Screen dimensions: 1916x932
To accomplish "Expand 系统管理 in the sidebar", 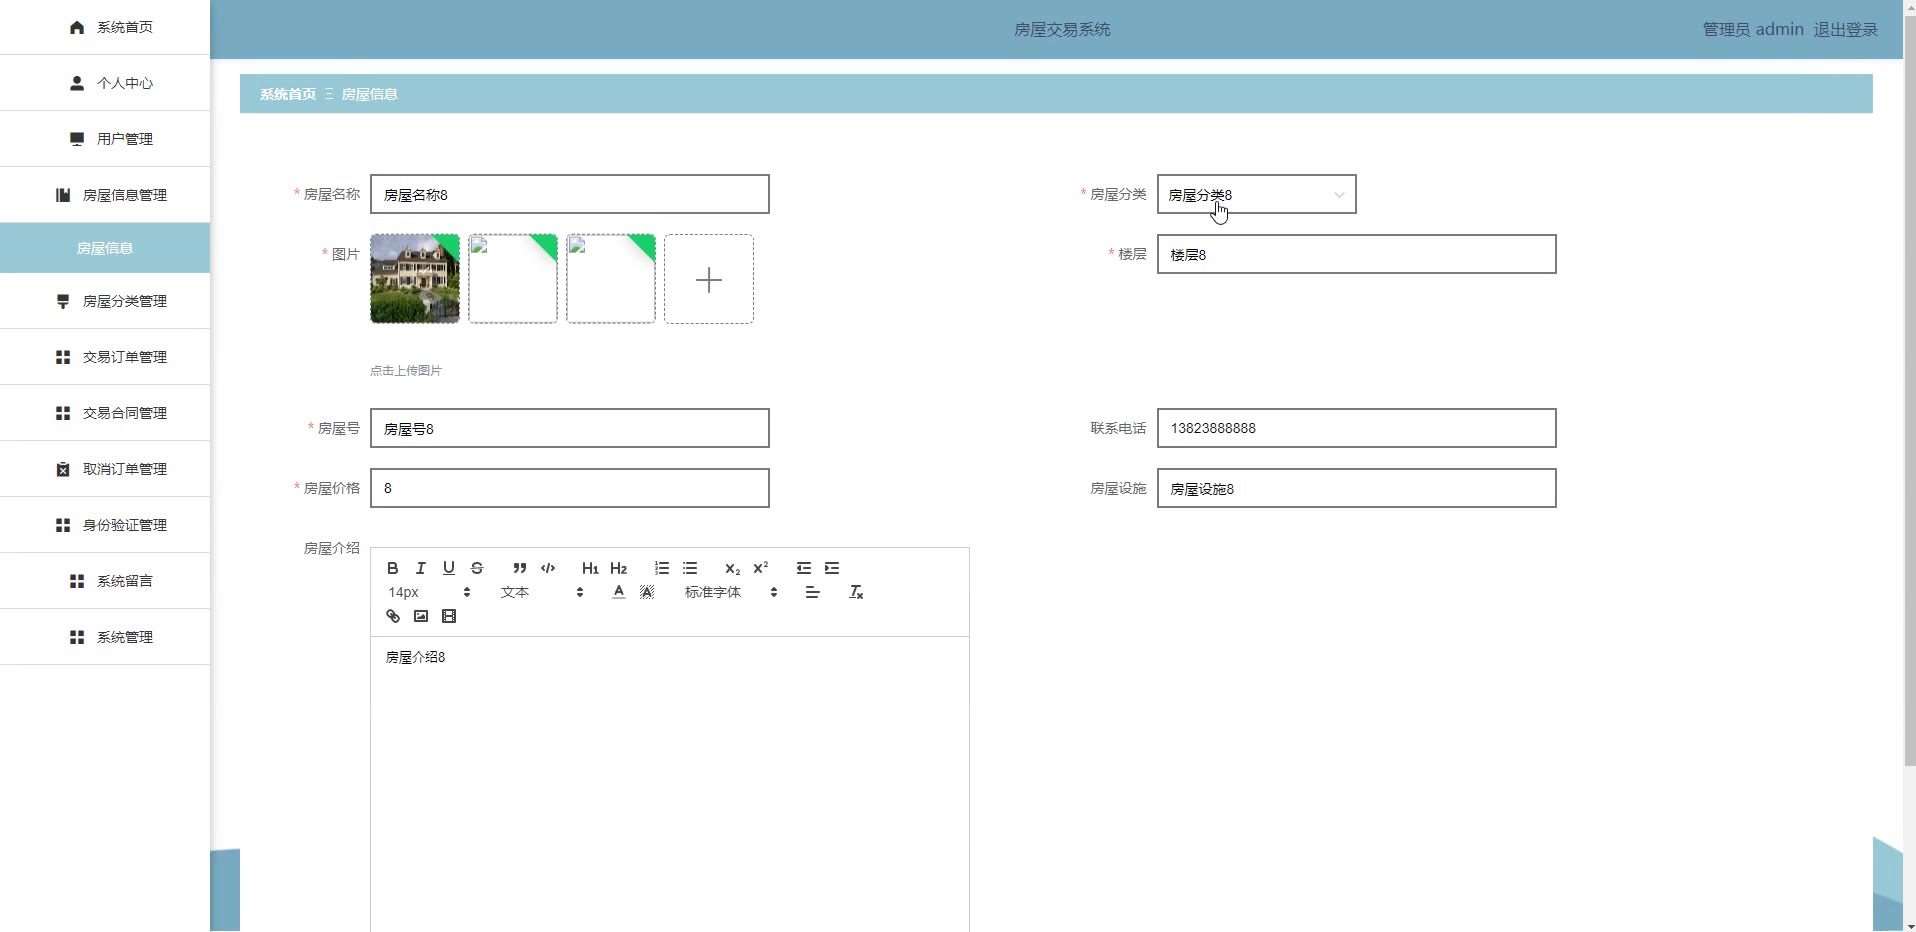I will pyautogui.click(x=105, y=637).
